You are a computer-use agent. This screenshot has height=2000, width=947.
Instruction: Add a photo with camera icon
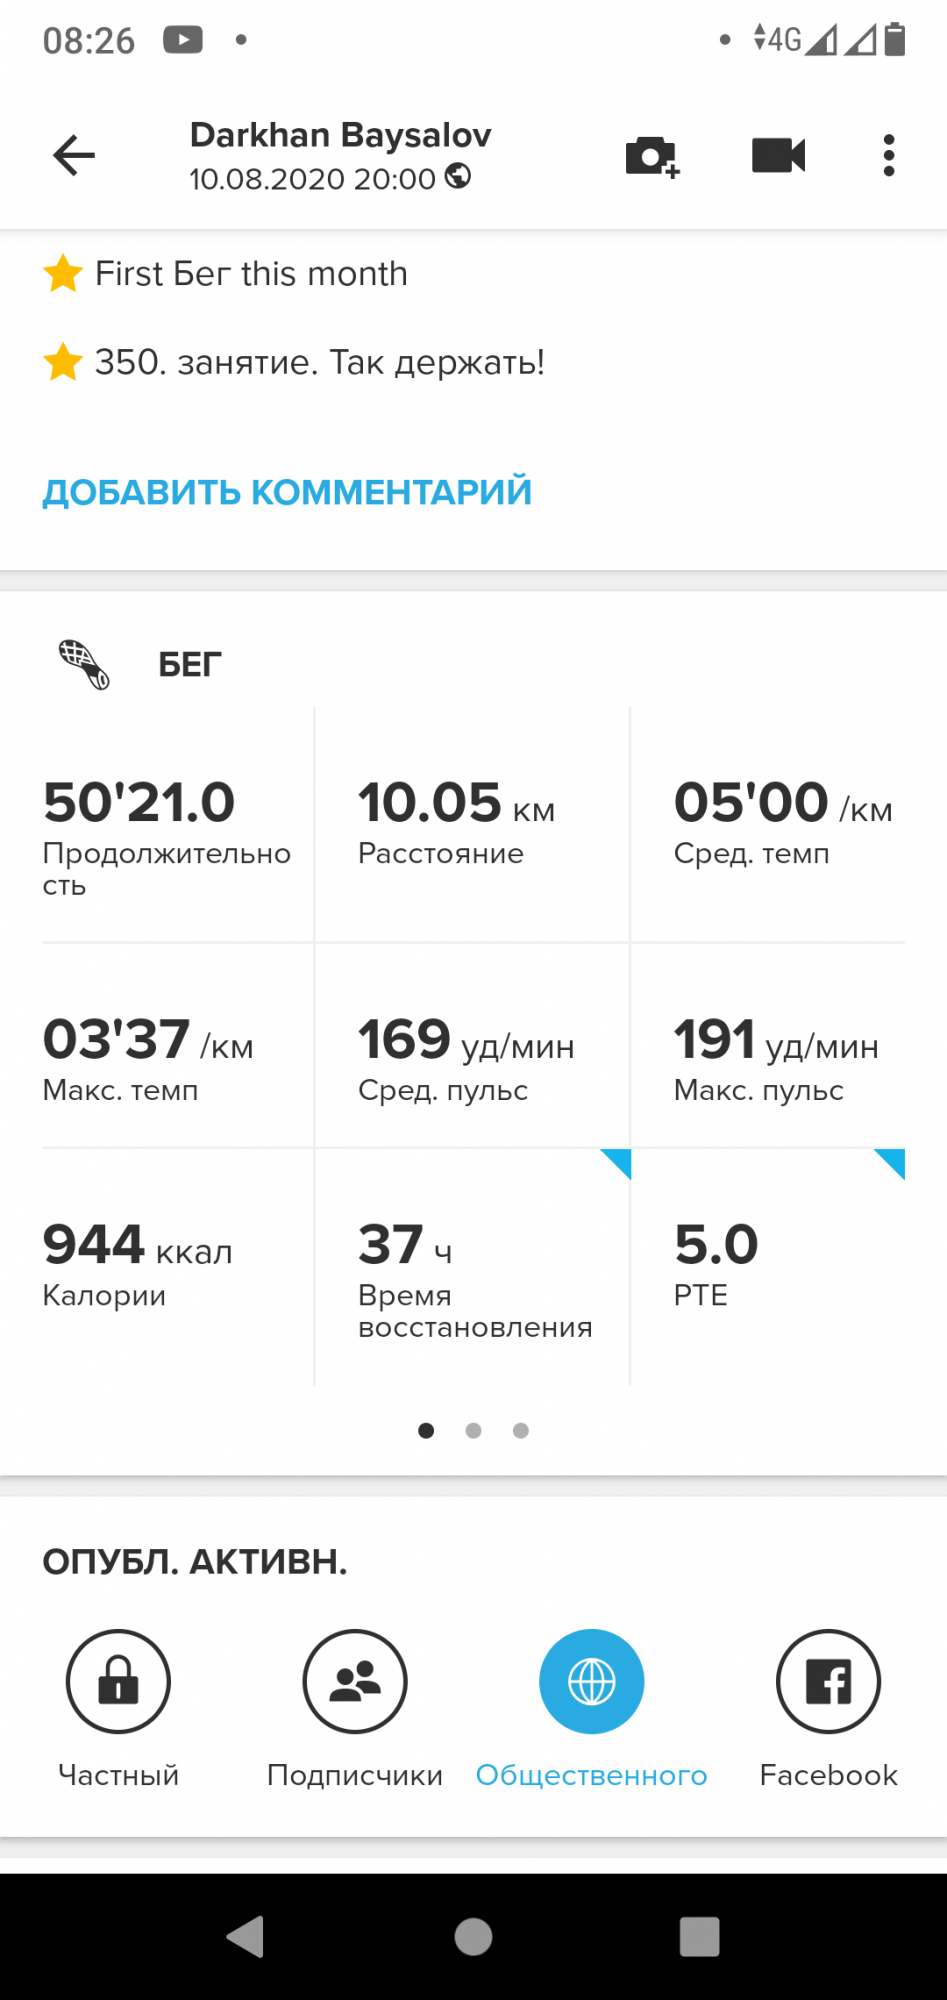pos(652,156)
